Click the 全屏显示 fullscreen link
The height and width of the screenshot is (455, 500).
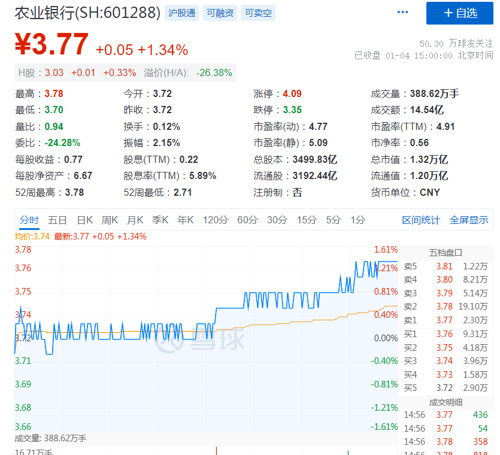469,220
